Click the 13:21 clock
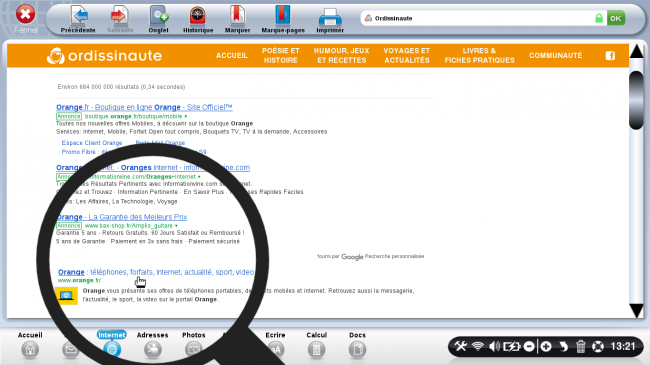650x365 pixels. pyautogui.click(x=623, y=346)
